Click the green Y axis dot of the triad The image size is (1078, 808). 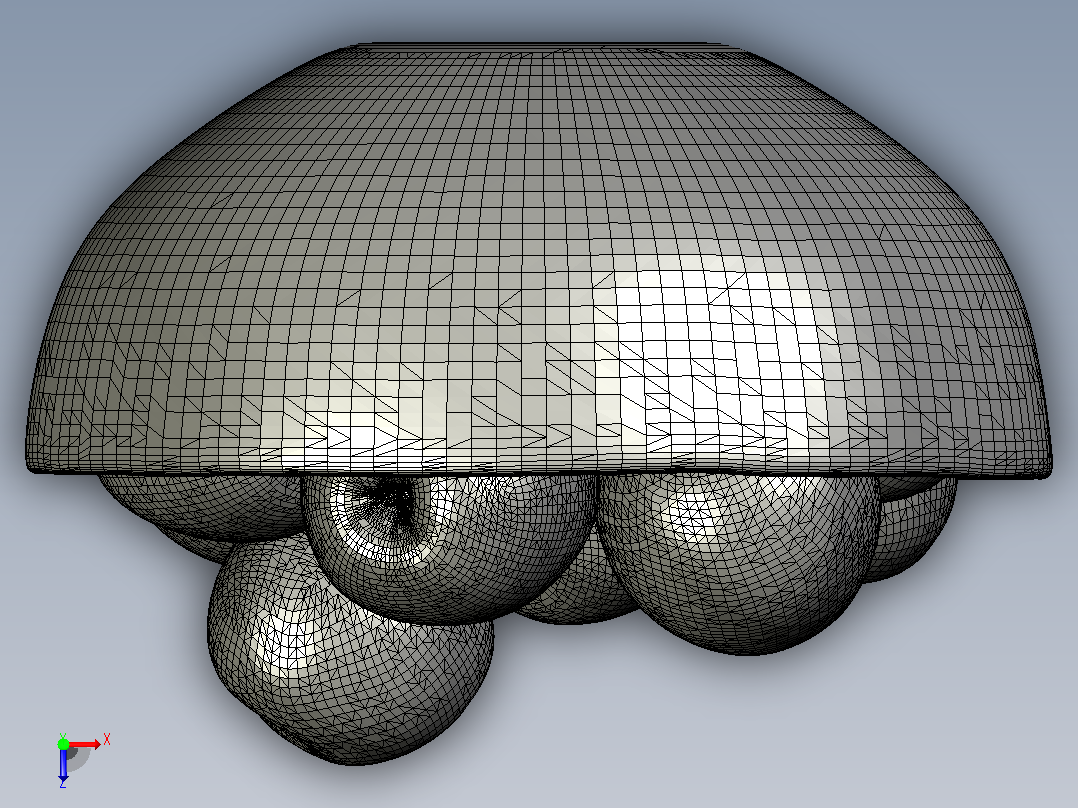click(x=63, y=744)
